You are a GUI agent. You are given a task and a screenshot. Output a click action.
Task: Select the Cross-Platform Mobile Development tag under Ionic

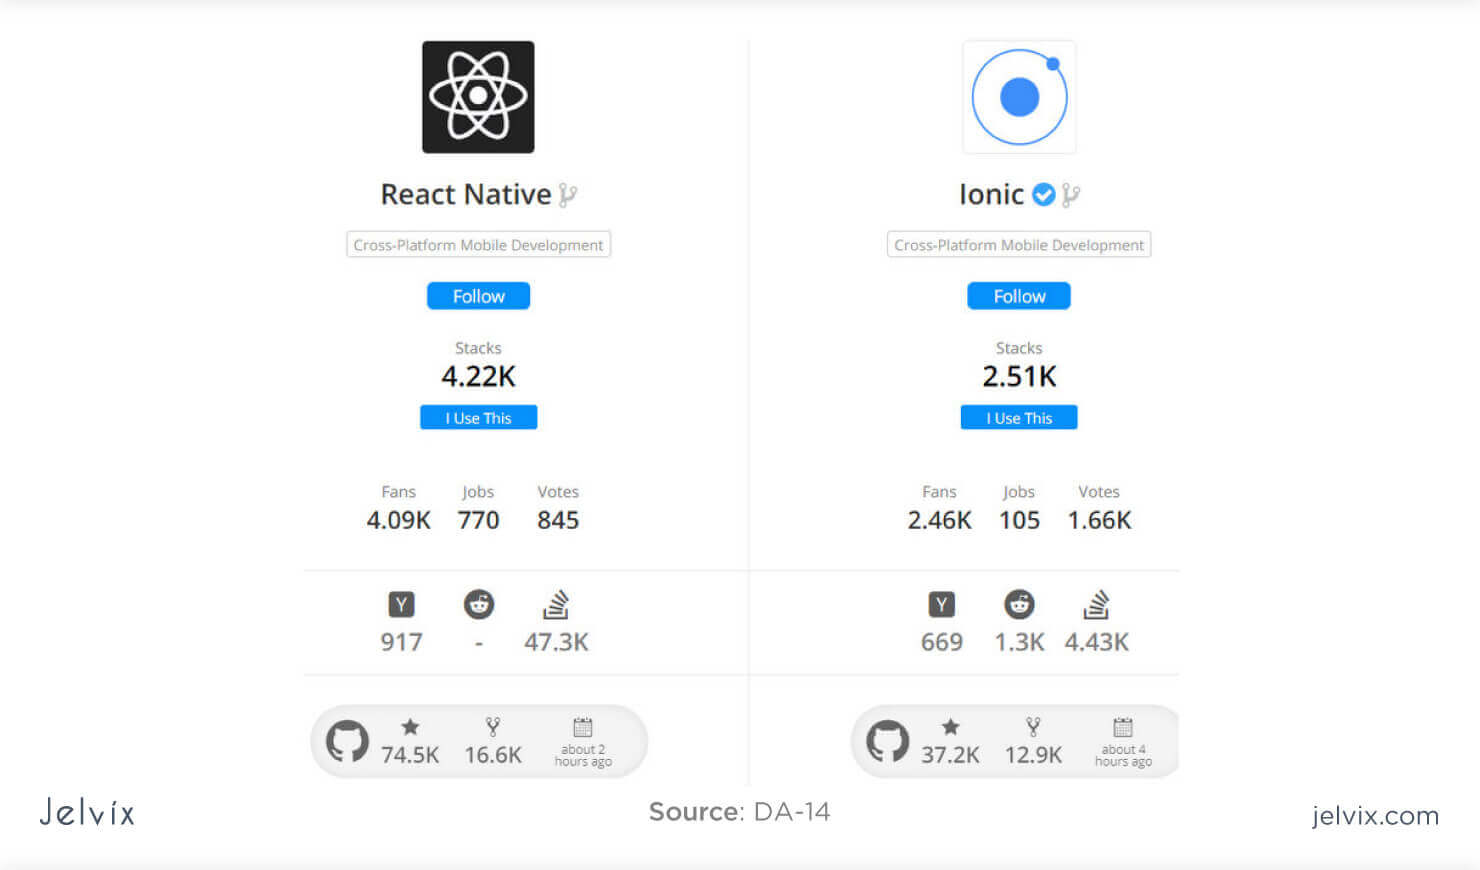[x=1018, y=244]
